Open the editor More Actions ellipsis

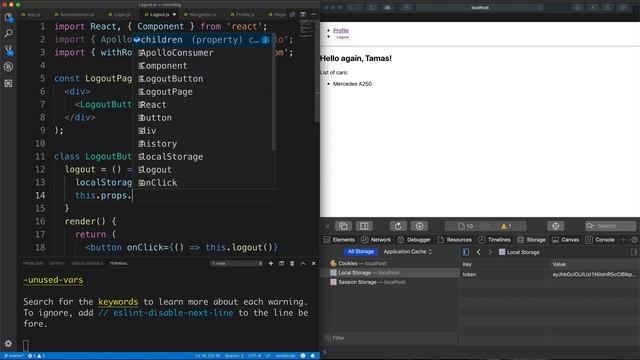313,14
